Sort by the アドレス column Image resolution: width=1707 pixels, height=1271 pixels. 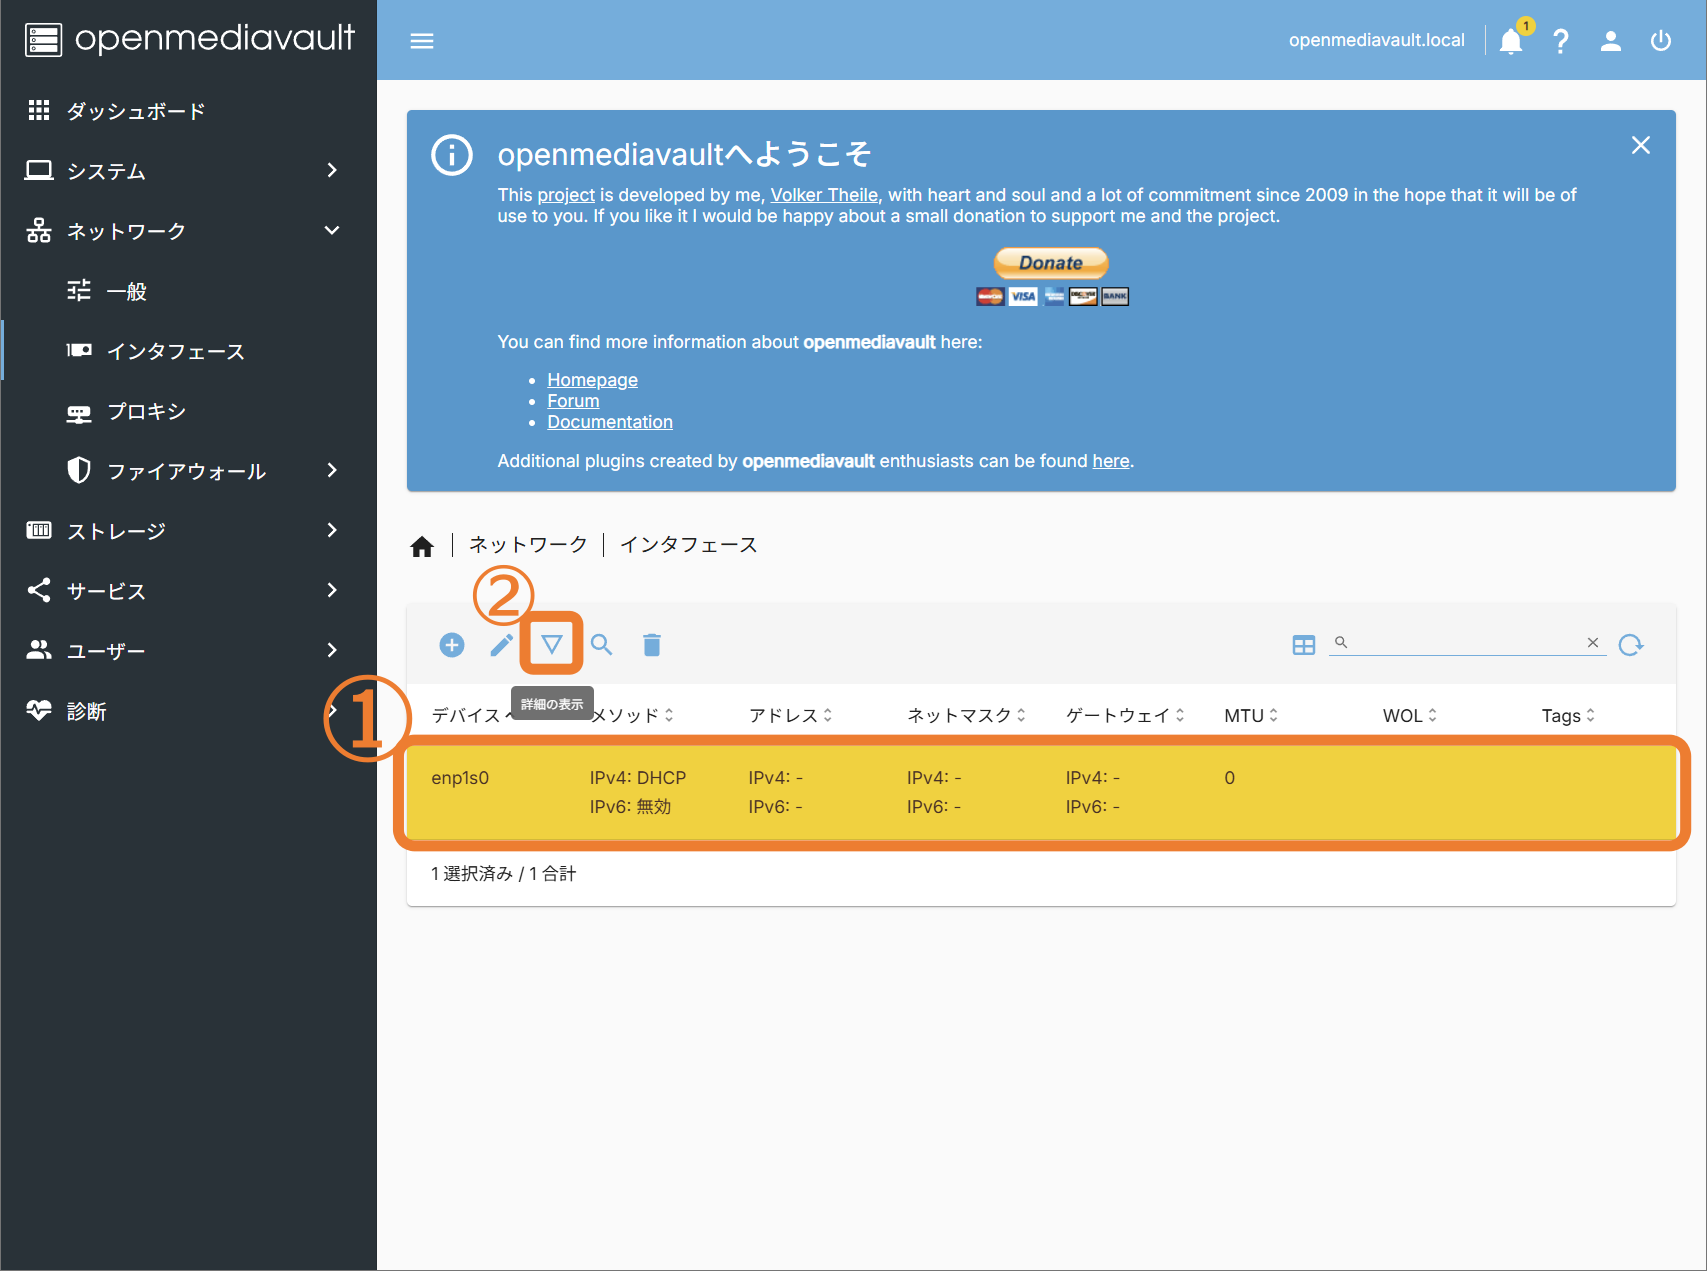tap(790, 715)
